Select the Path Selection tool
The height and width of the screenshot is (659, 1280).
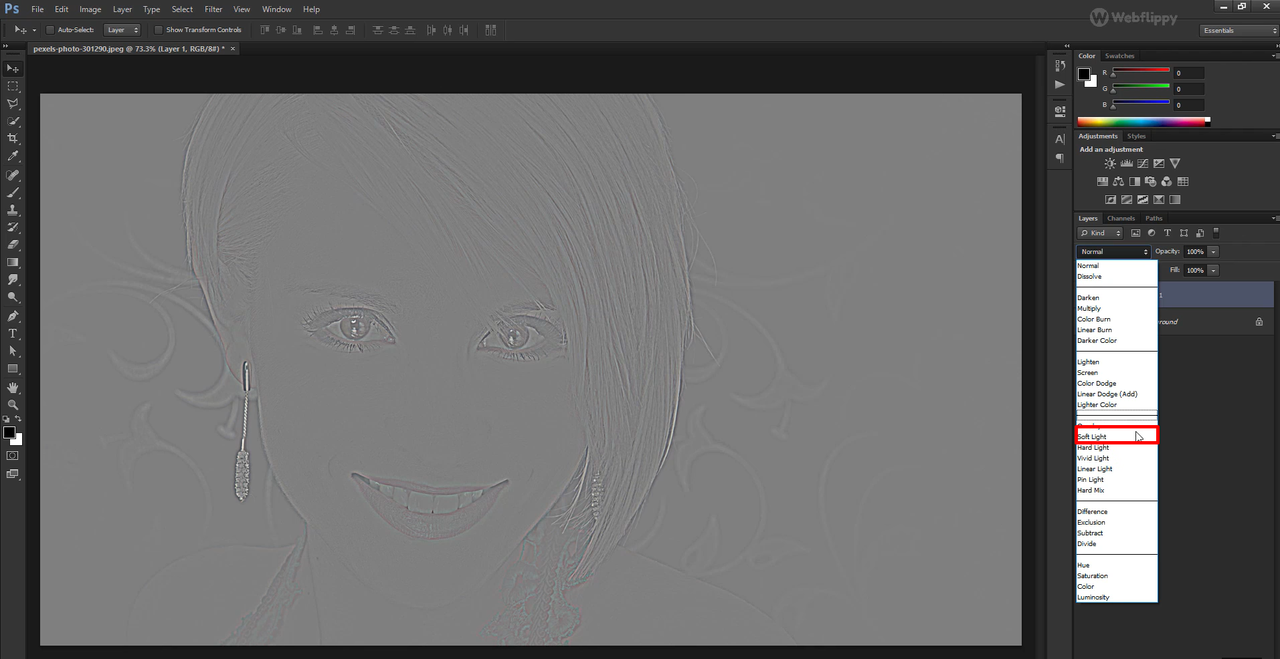[x=13, y=351]
